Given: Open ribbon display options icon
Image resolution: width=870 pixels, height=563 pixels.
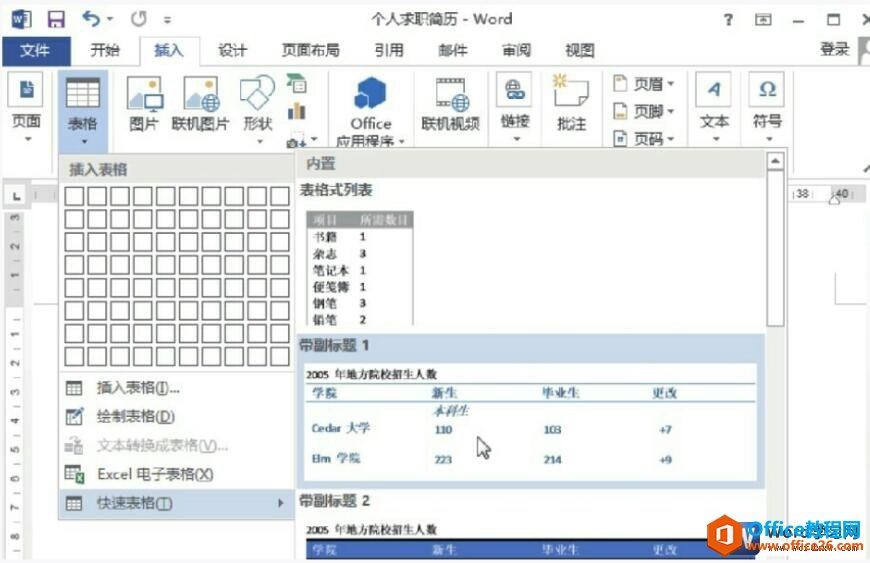Looking at the screenshot, I should coord(763,20).
